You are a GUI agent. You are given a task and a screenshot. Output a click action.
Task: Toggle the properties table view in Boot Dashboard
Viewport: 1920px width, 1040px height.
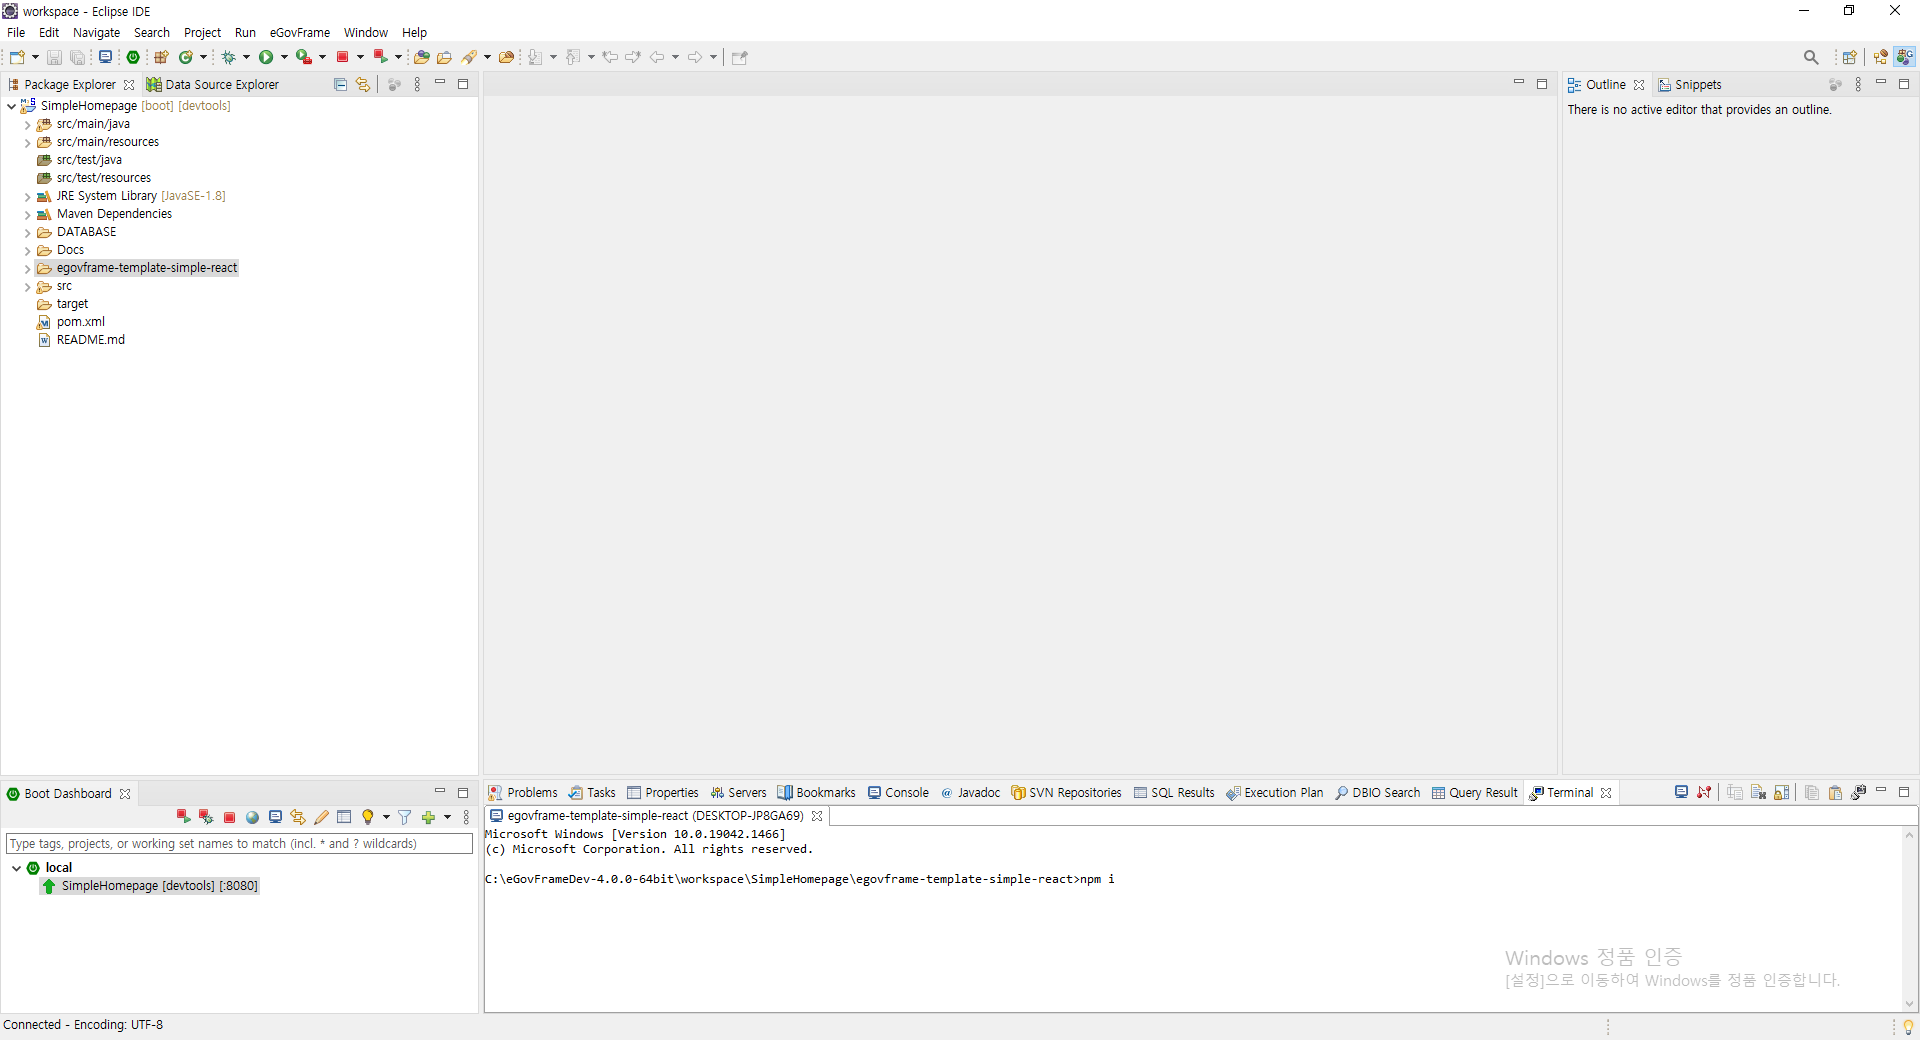[x=344, y=817]
